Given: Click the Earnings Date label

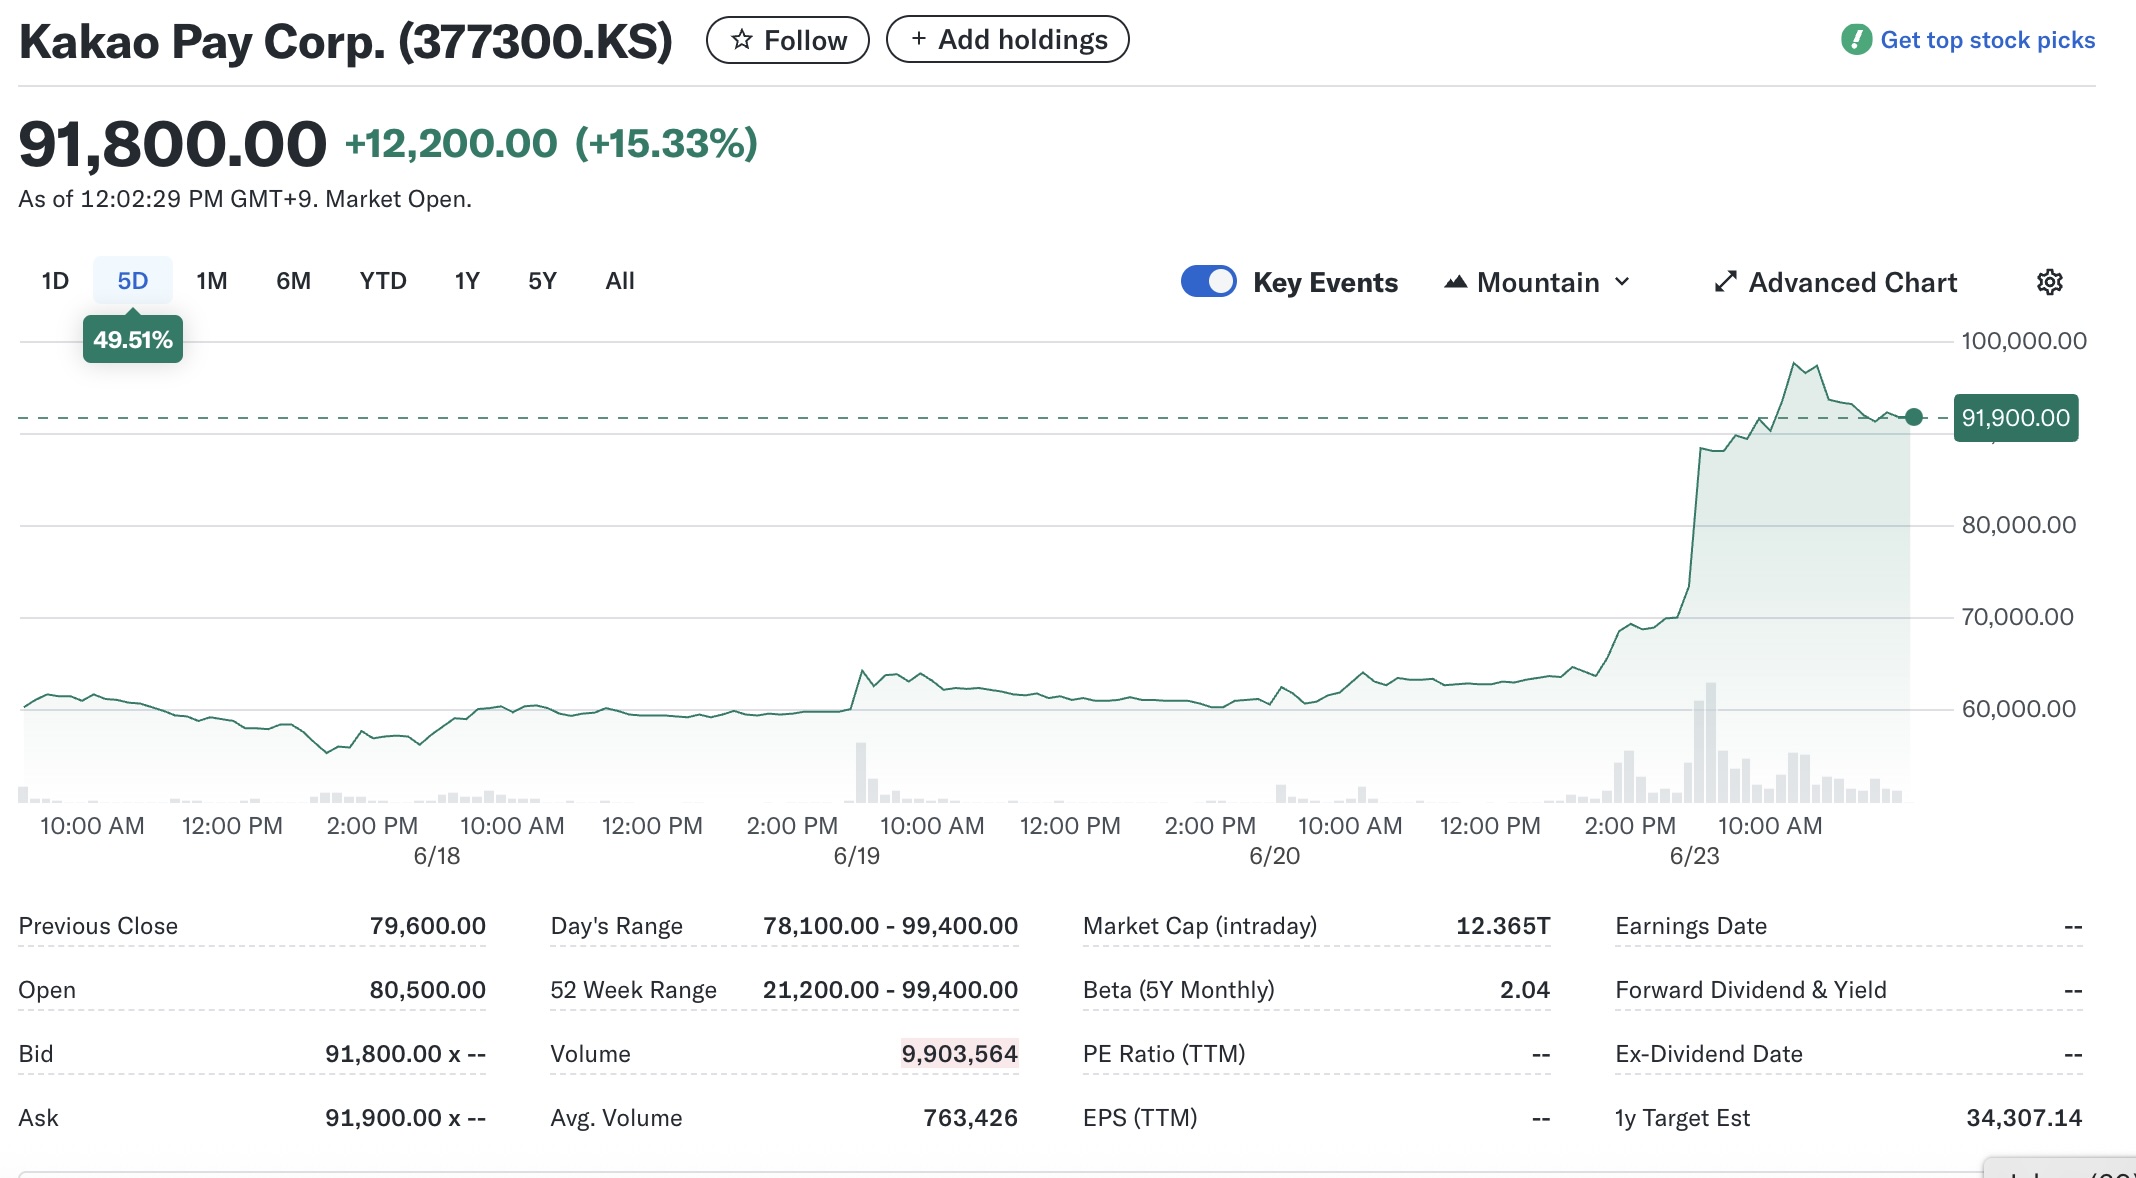Looking at the screenshot, I should click(x=1691, y=926).
